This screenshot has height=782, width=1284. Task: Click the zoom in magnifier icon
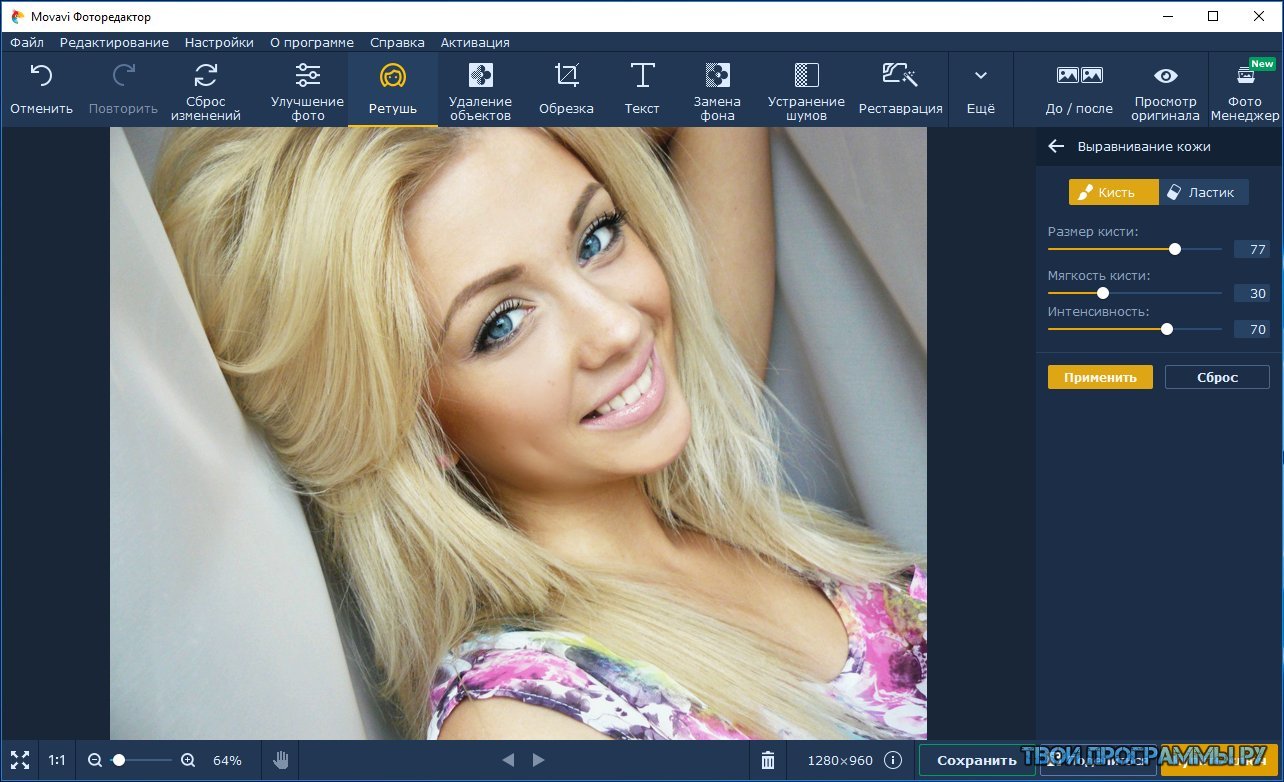click(188, 760)
